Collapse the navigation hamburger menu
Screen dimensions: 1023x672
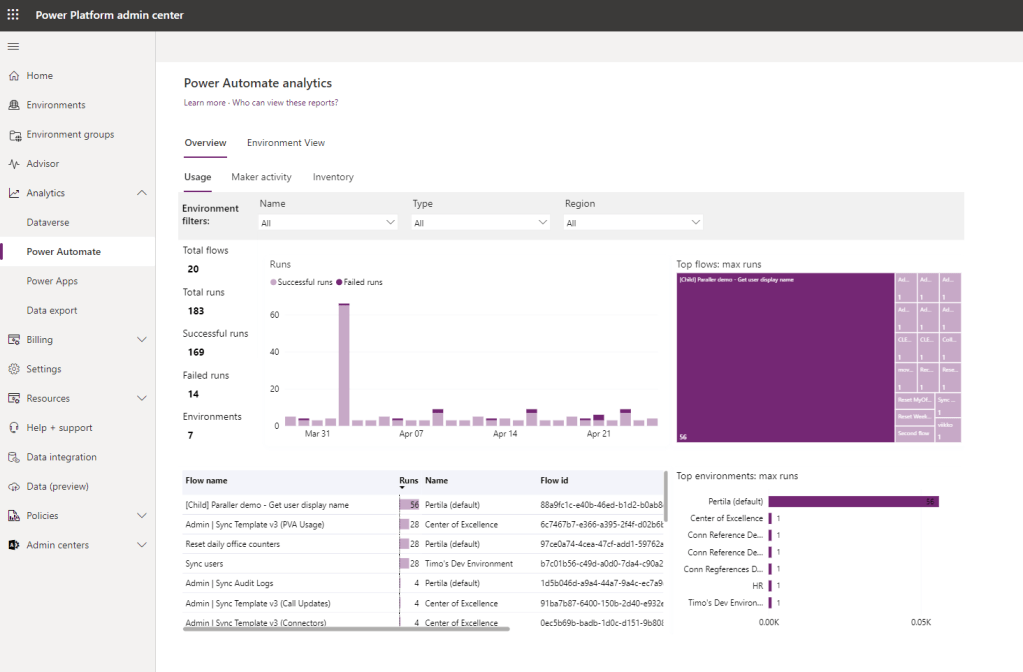(x=13, y=47)
